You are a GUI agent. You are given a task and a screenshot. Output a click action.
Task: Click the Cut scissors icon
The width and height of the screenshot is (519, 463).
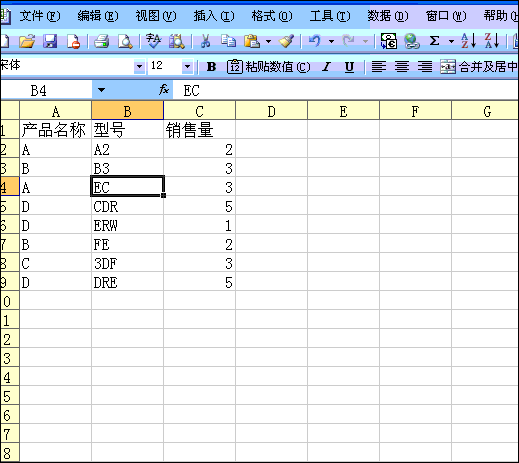tap(205, 41)
